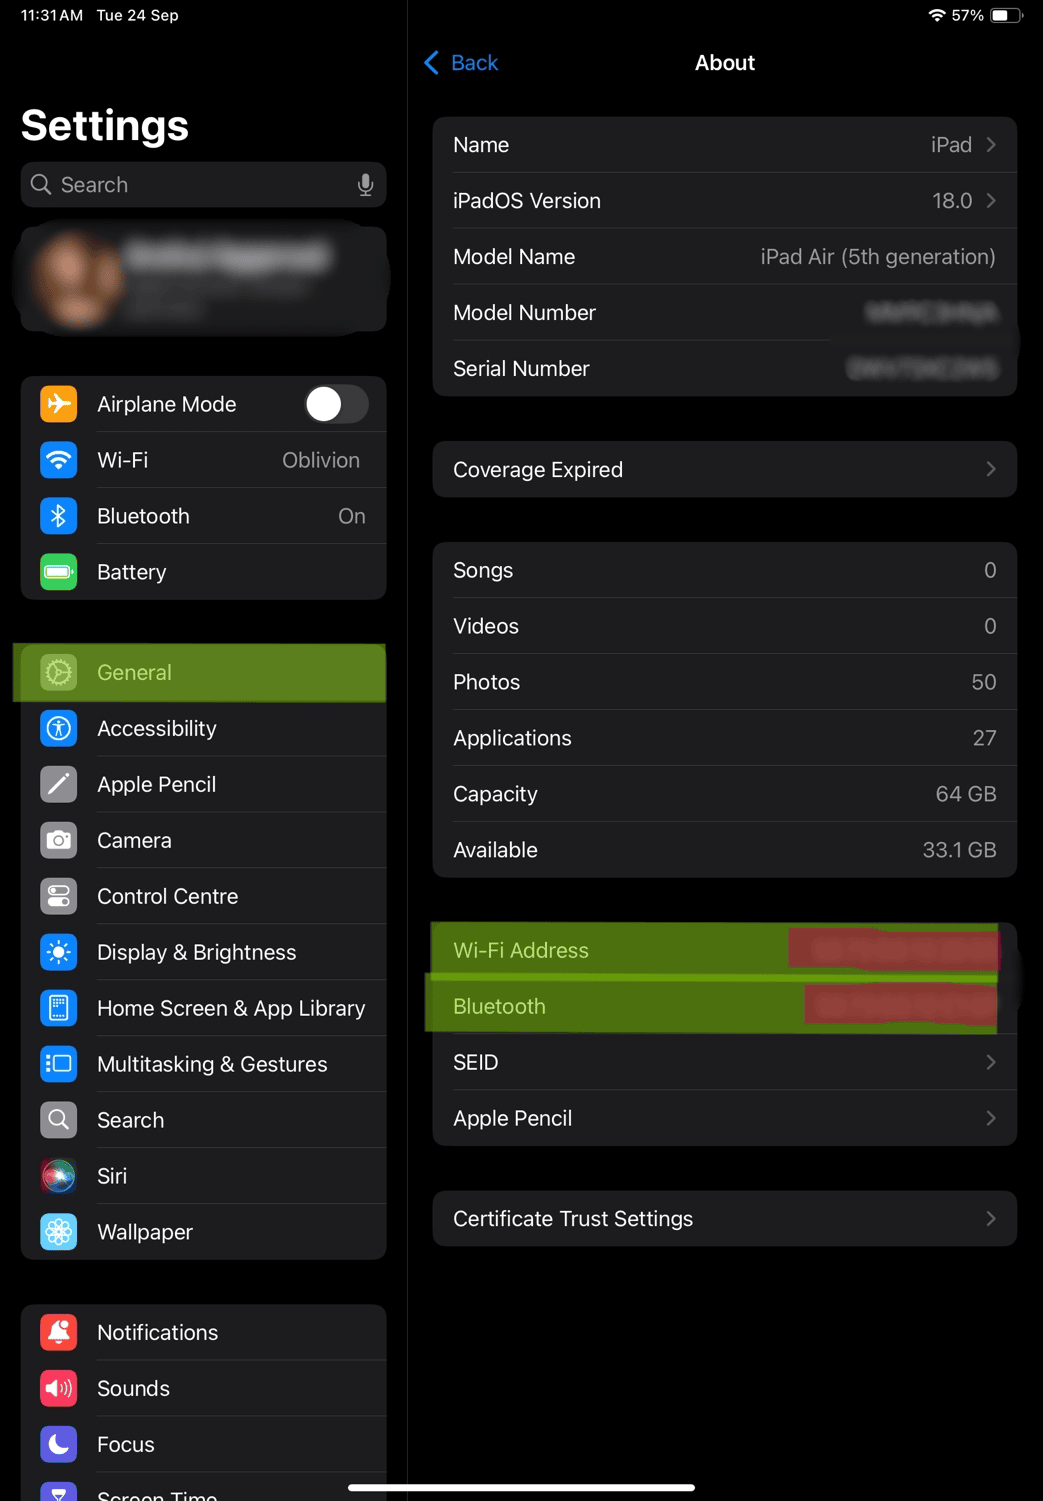
Task: Tap the Songs count row
Action: point(724,570)
